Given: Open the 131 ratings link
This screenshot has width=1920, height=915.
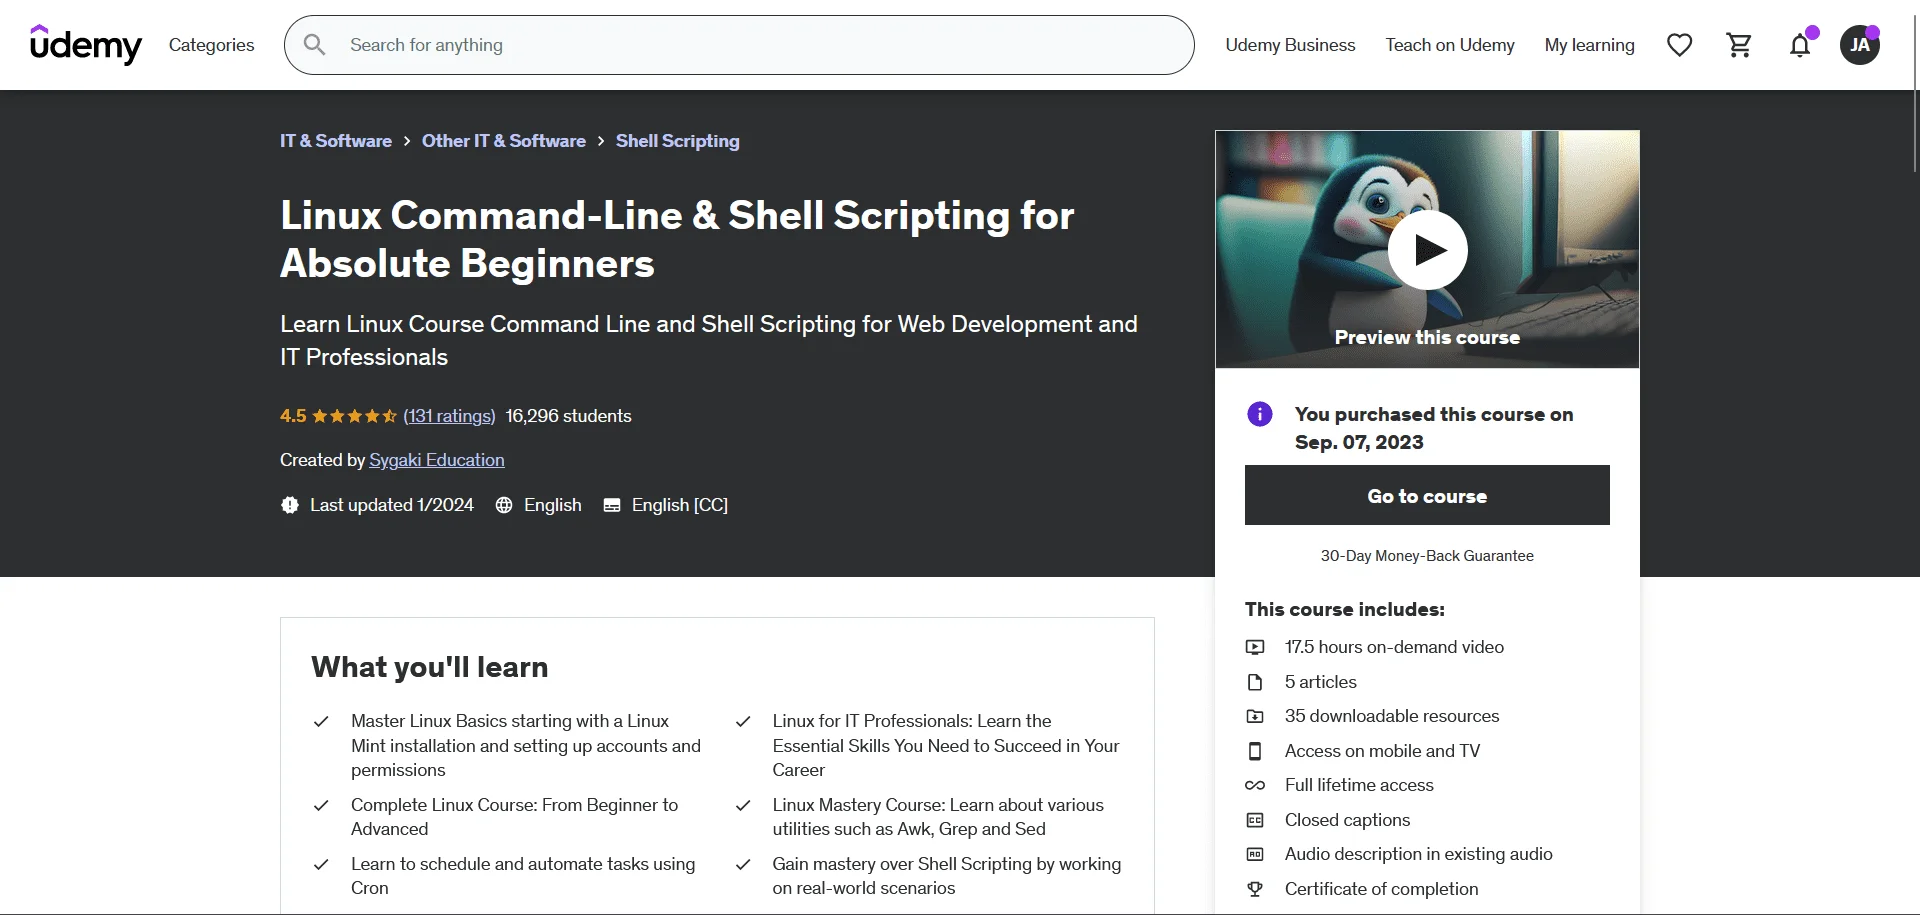Looking at the screenshot, I should pyautogui.click(x=449, y=416).
